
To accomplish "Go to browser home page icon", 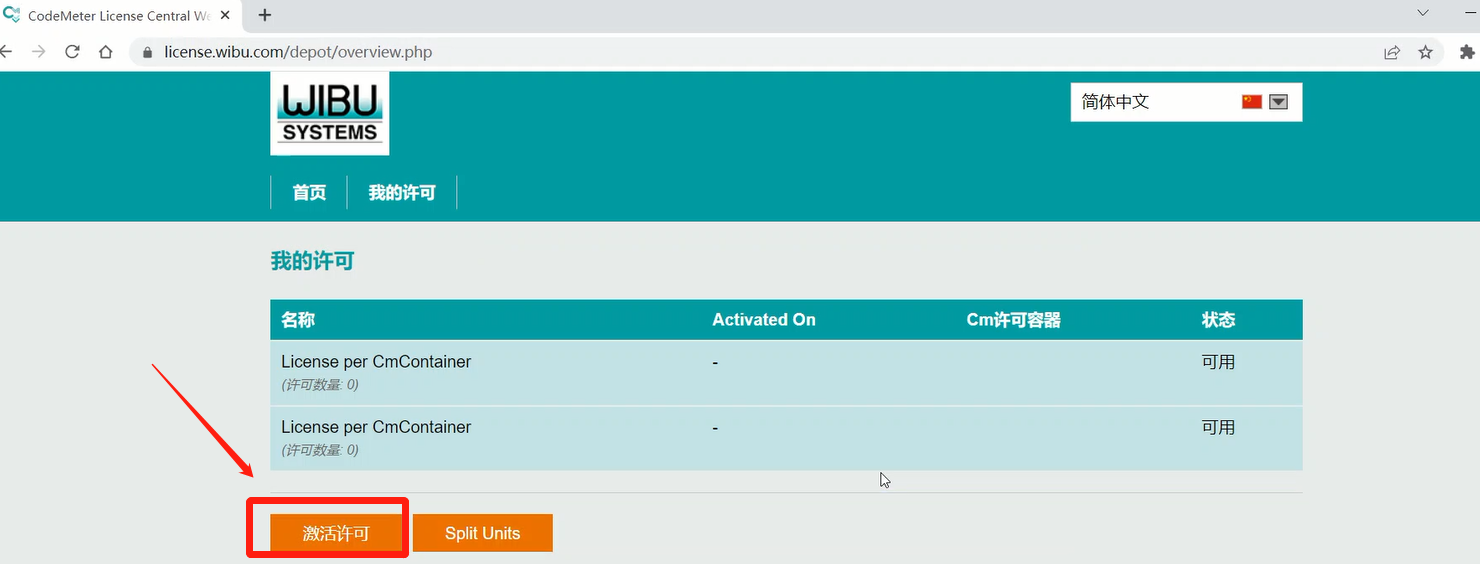I will coord(106,52).
